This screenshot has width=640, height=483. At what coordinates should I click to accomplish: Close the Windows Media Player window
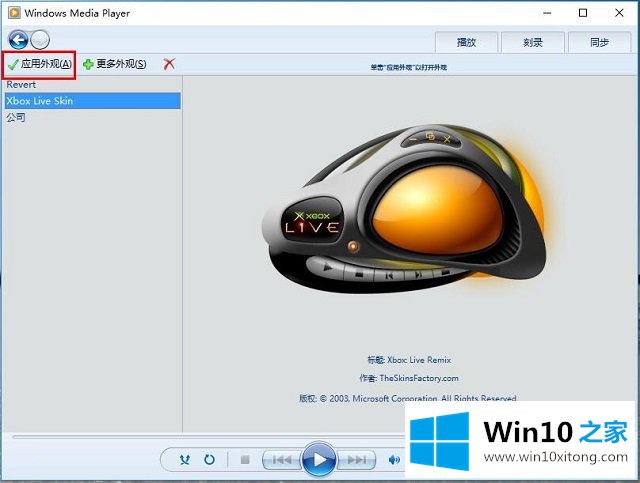pos(619,13)
